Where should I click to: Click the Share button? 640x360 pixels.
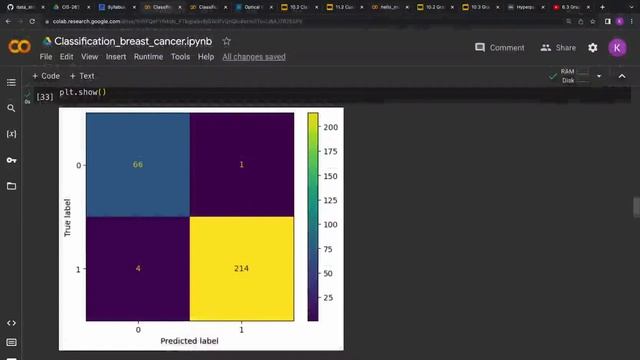click(x=558, y=48)
